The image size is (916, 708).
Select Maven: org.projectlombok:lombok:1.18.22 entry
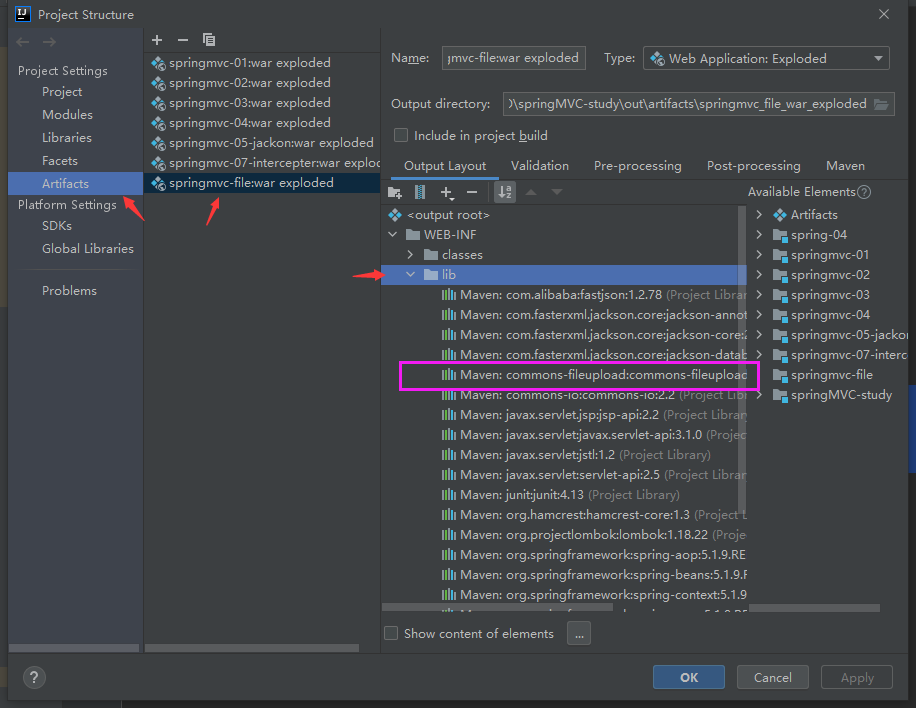click(x=564, y=535)
